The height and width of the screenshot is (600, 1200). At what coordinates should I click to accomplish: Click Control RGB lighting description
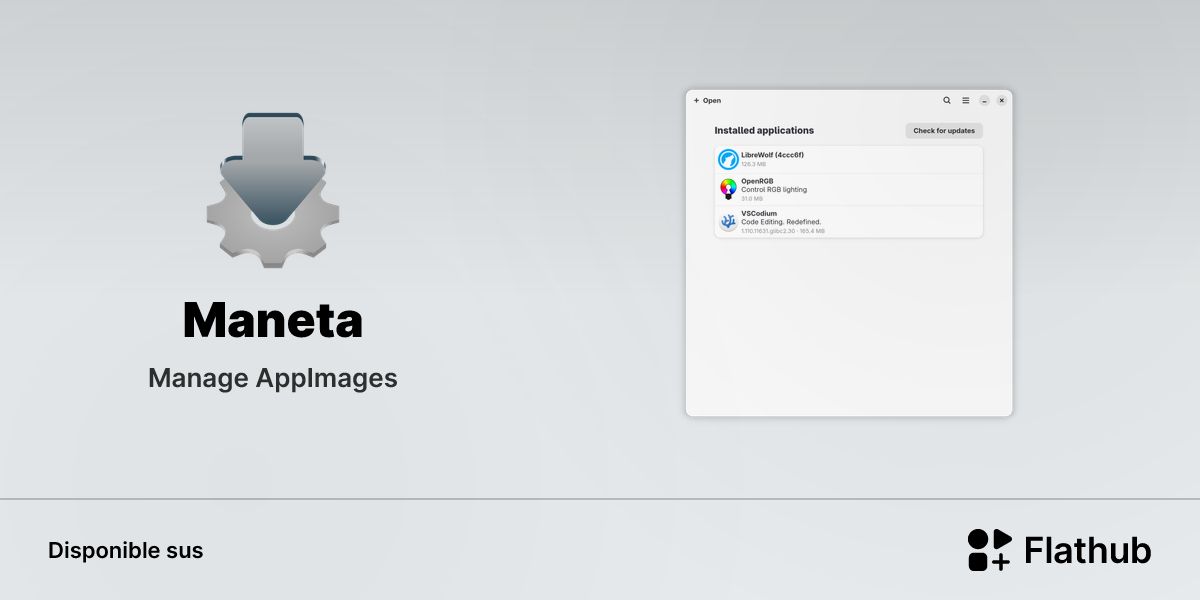pyautogui.click(x=774, y=189)
